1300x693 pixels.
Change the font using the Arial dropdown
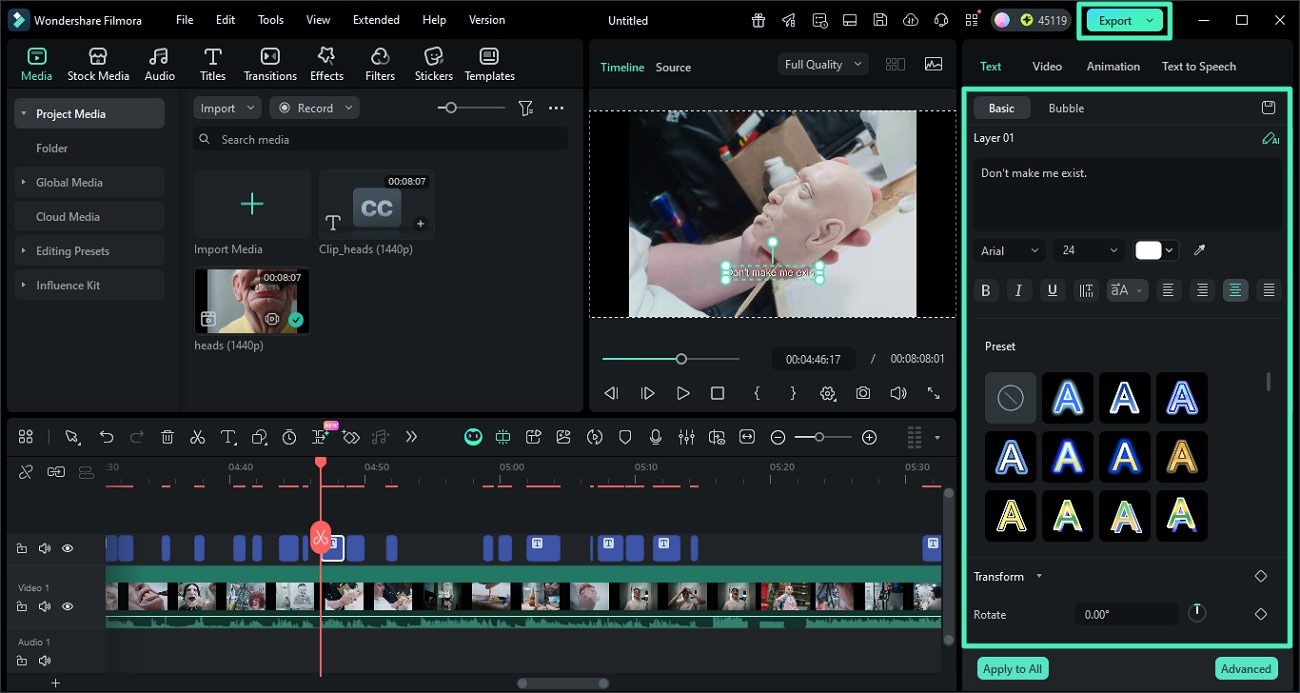pos(1008,250)
